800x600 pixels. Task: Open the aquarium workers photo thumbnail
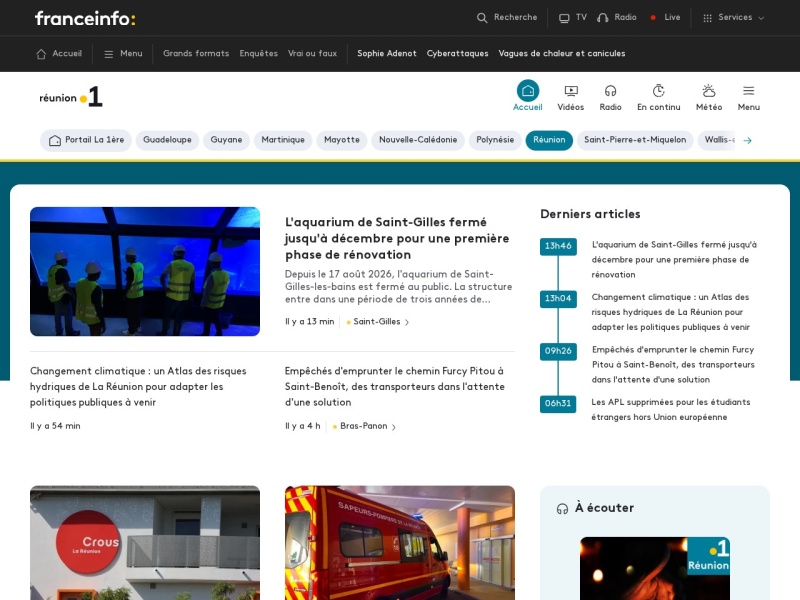pos(145,271)
